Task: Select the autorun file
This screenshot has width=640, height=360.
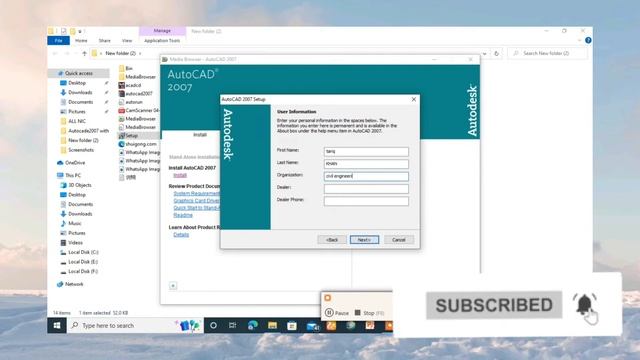Action: point(134,102)
